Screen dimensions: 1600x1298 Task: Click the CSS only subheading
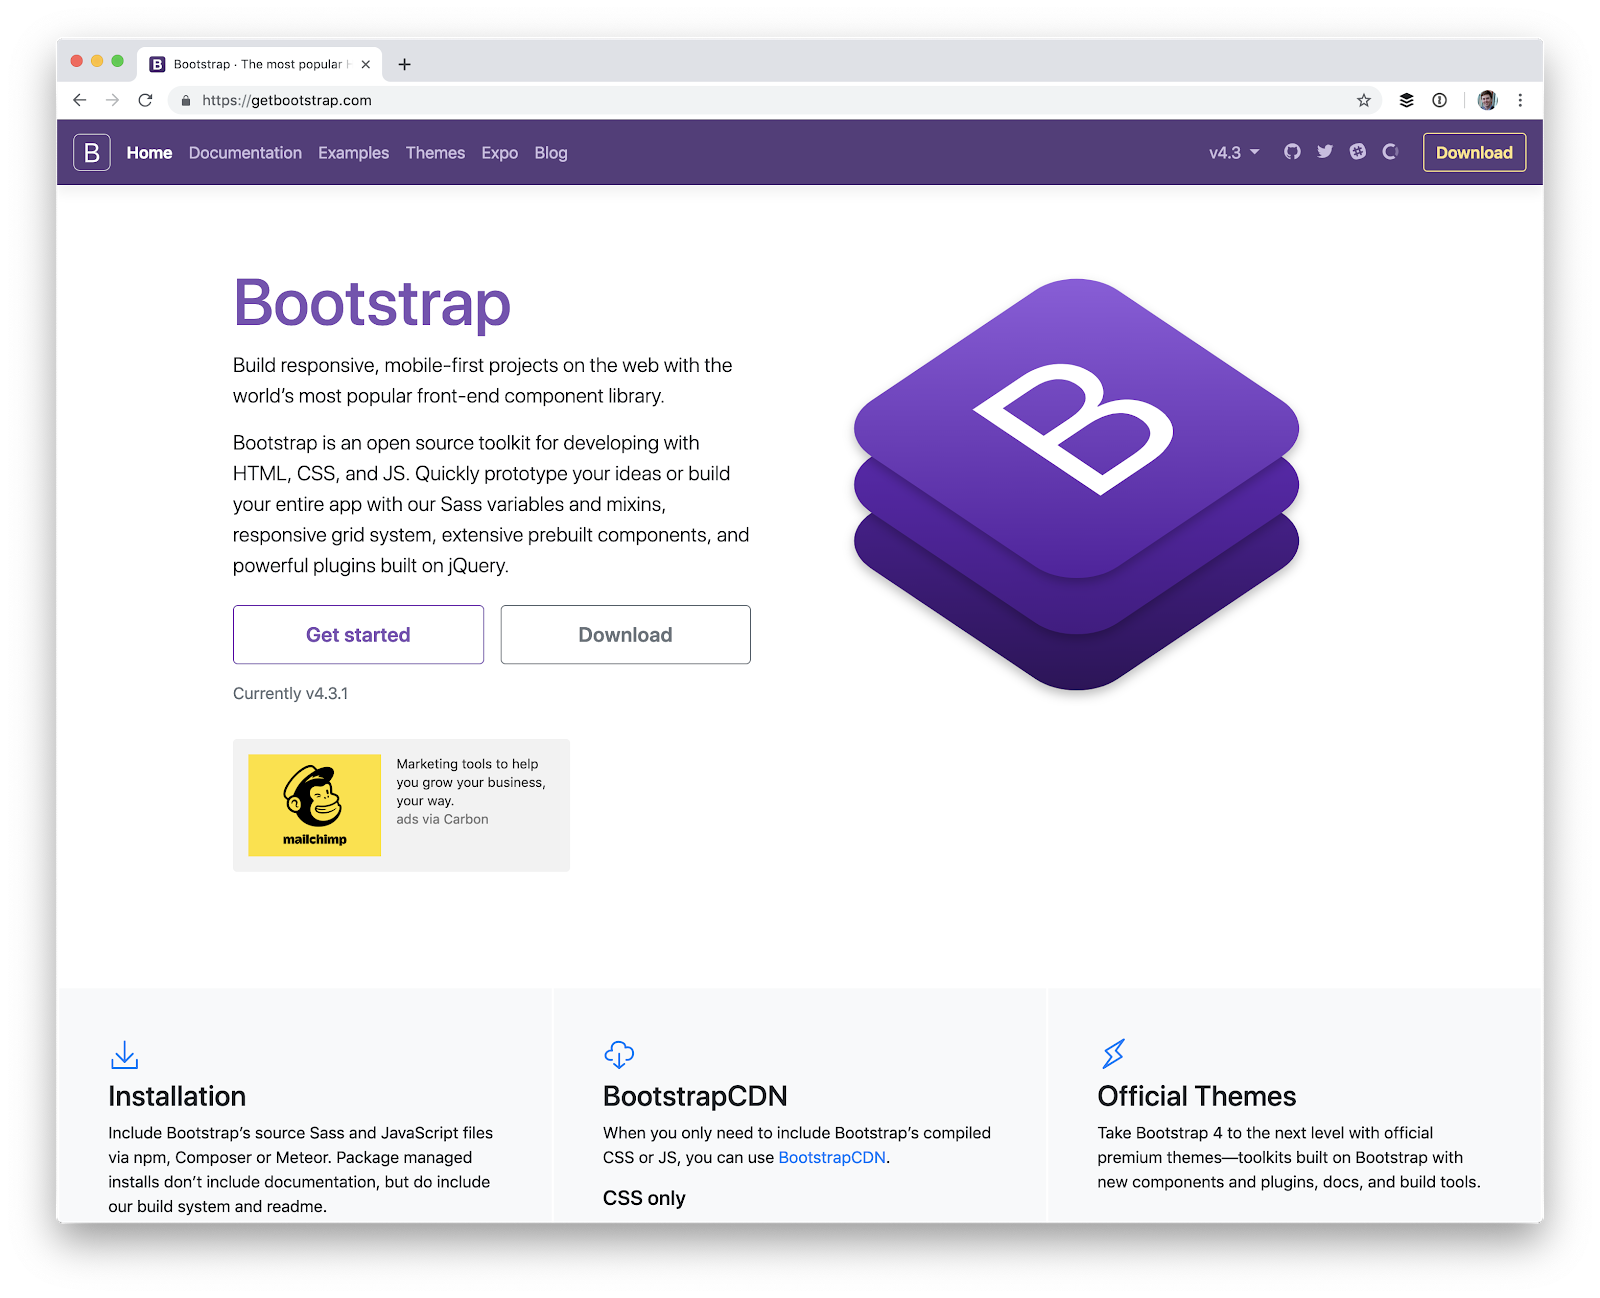644,1198
